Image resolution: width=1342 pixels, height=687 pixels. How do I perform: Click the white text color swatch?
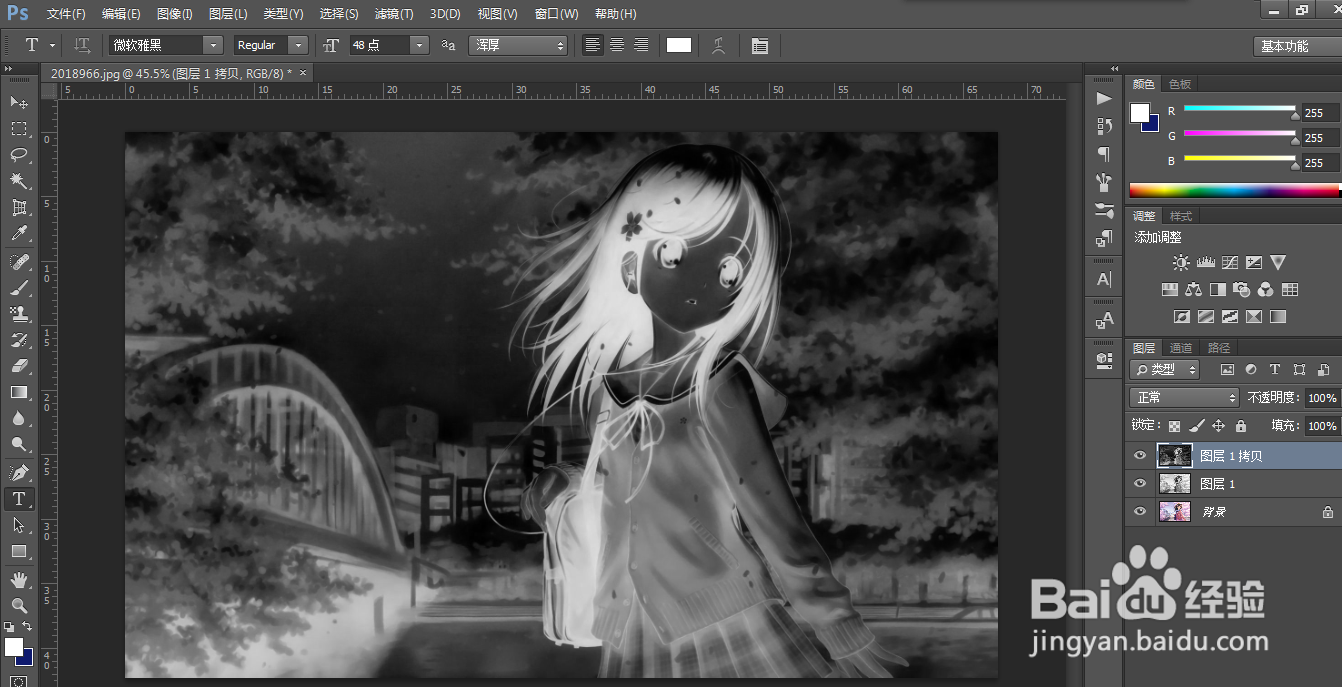pyautogui.click(x=679, y=45)
